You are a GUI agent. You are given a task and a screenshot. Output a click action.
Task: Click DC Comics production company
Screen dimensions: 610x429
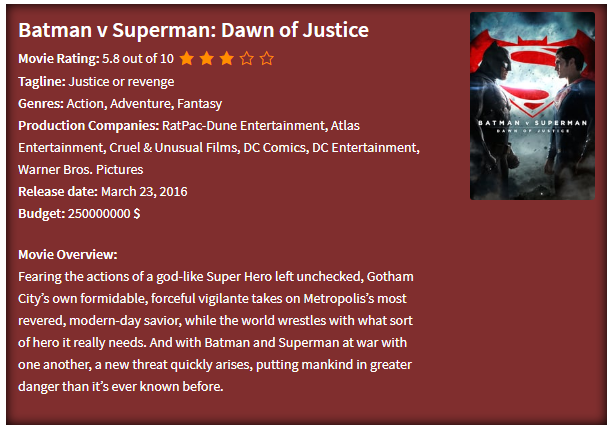pyautogui.click(x=276, y=148)
